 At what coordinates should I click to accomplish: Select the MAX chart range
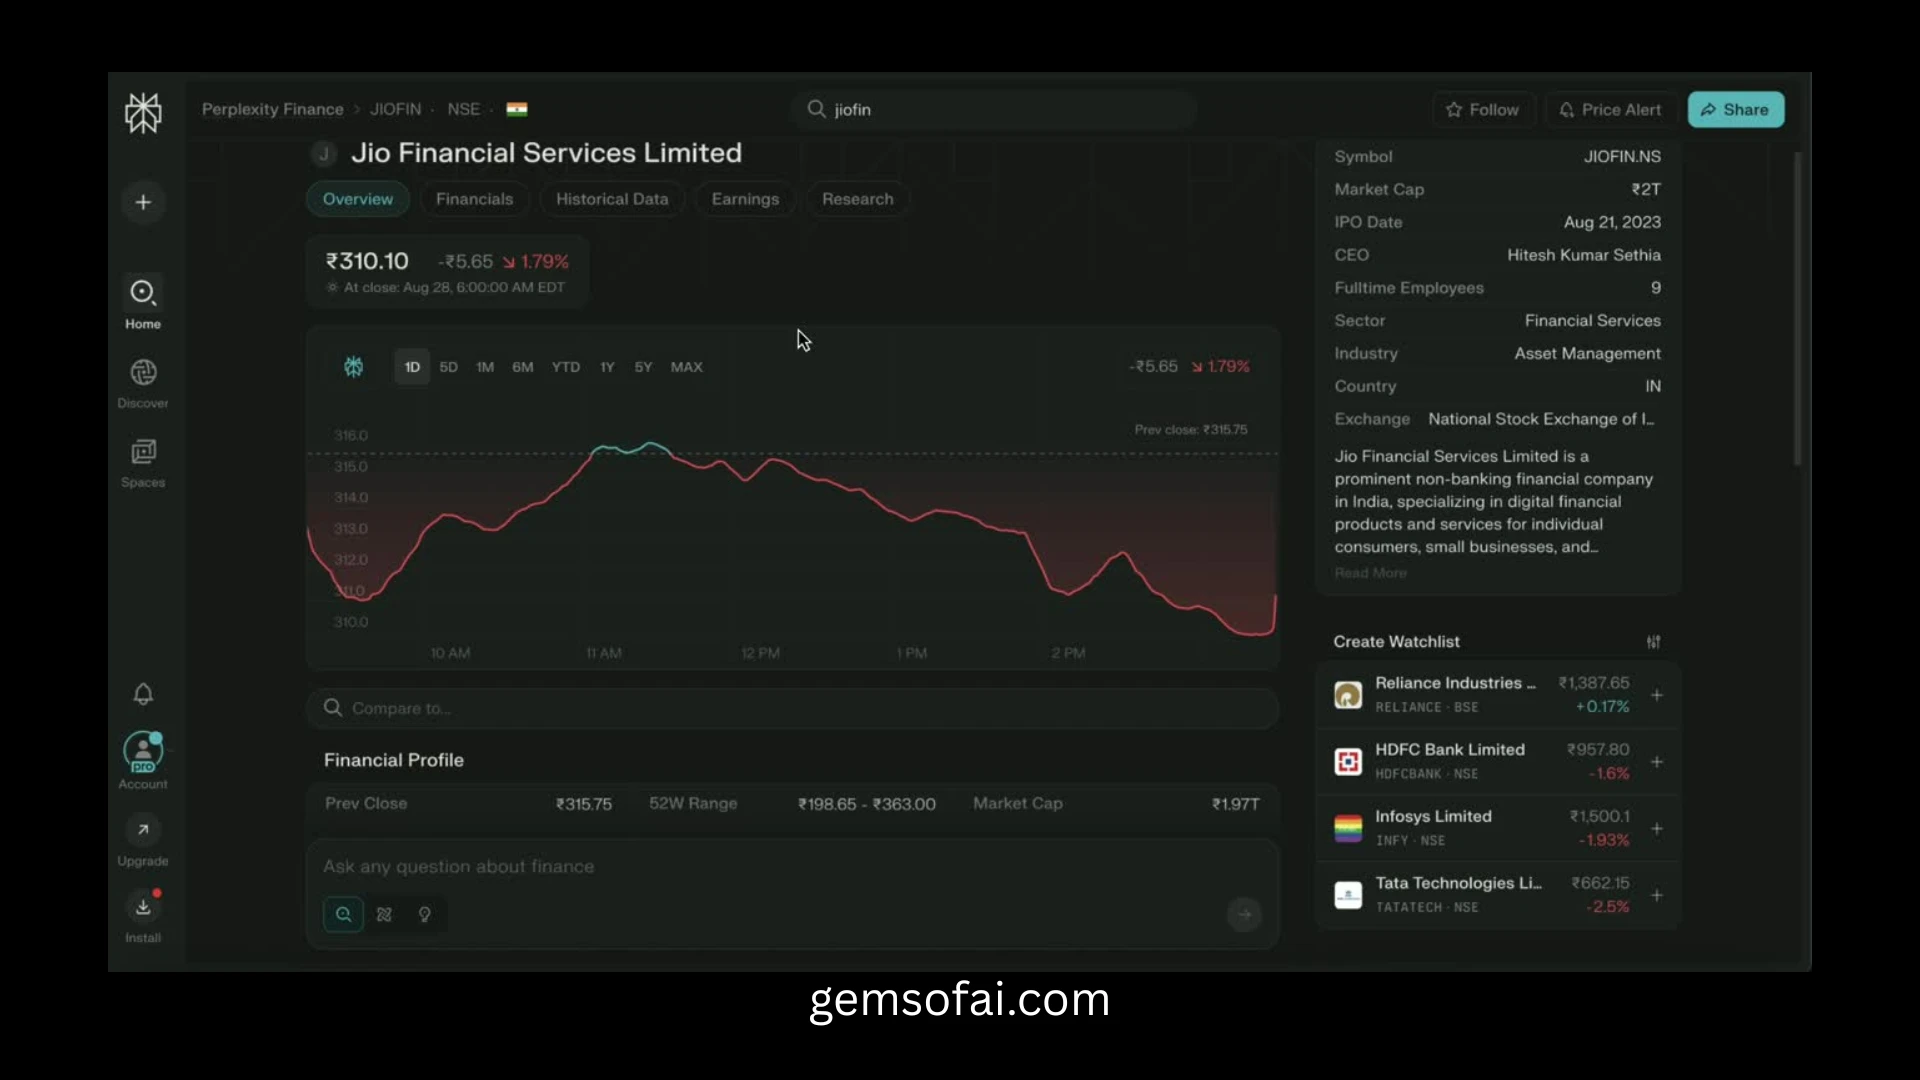687,367
